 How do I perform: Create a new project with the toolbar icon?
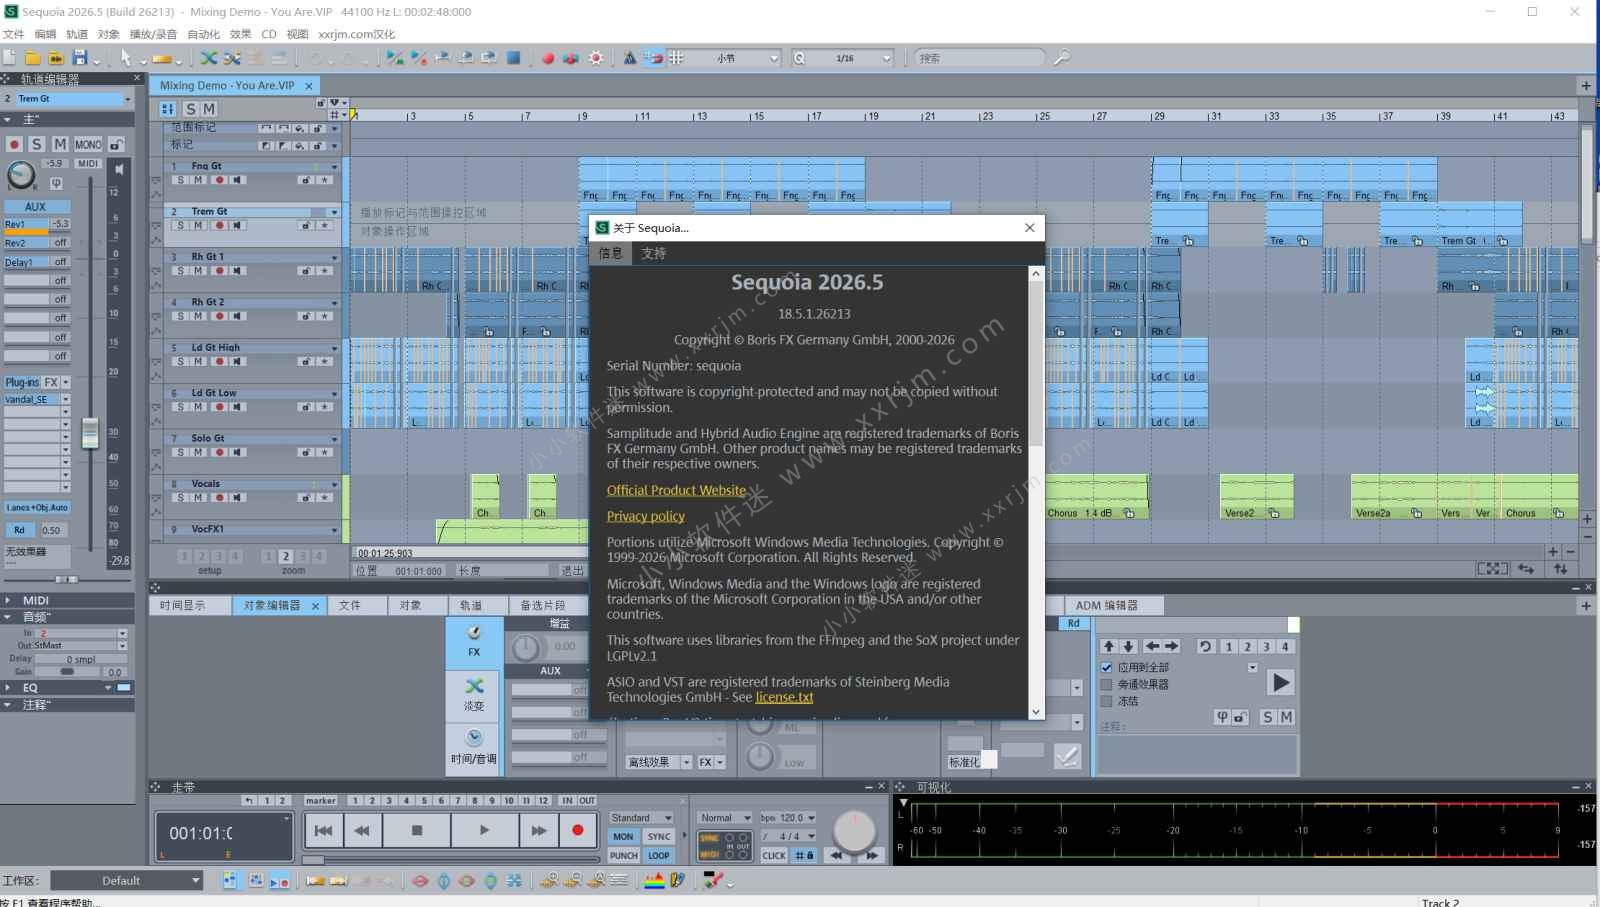[9, 58]
